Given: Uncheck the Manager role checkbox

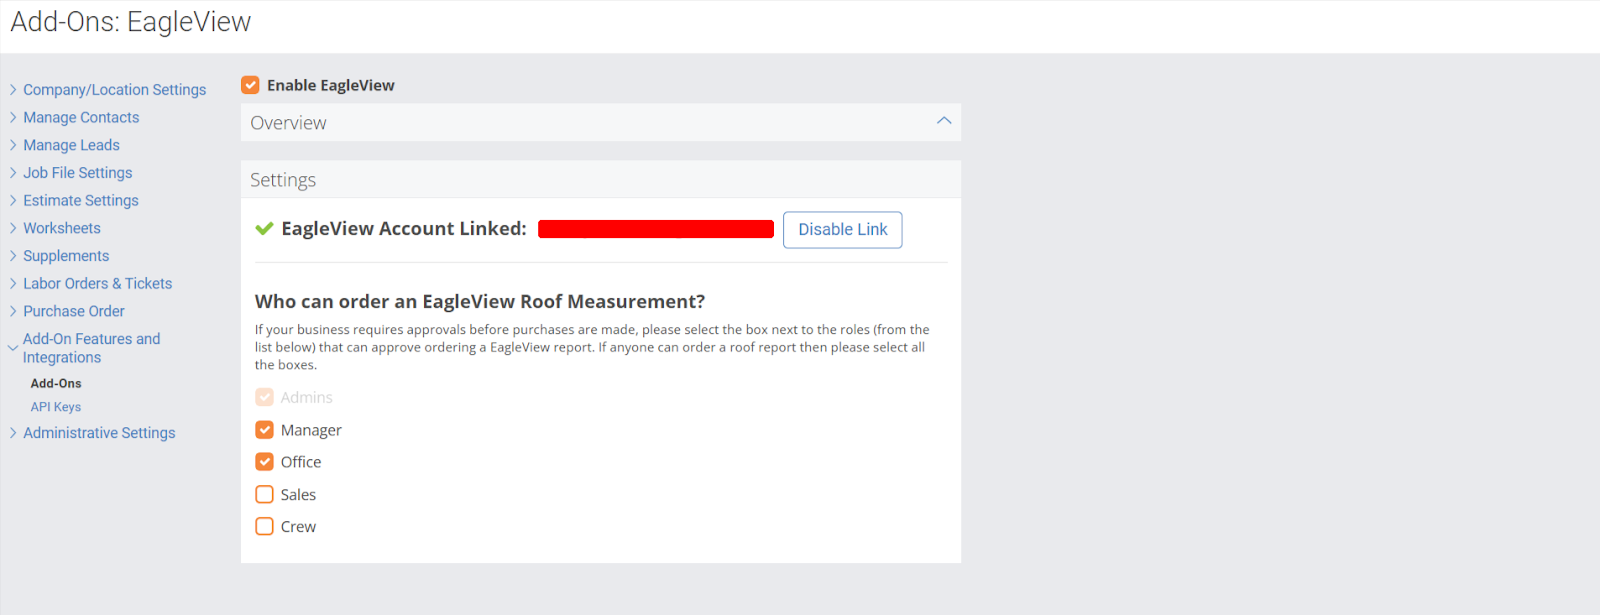Looking at the screenshot, I should [x=264, y=430].
